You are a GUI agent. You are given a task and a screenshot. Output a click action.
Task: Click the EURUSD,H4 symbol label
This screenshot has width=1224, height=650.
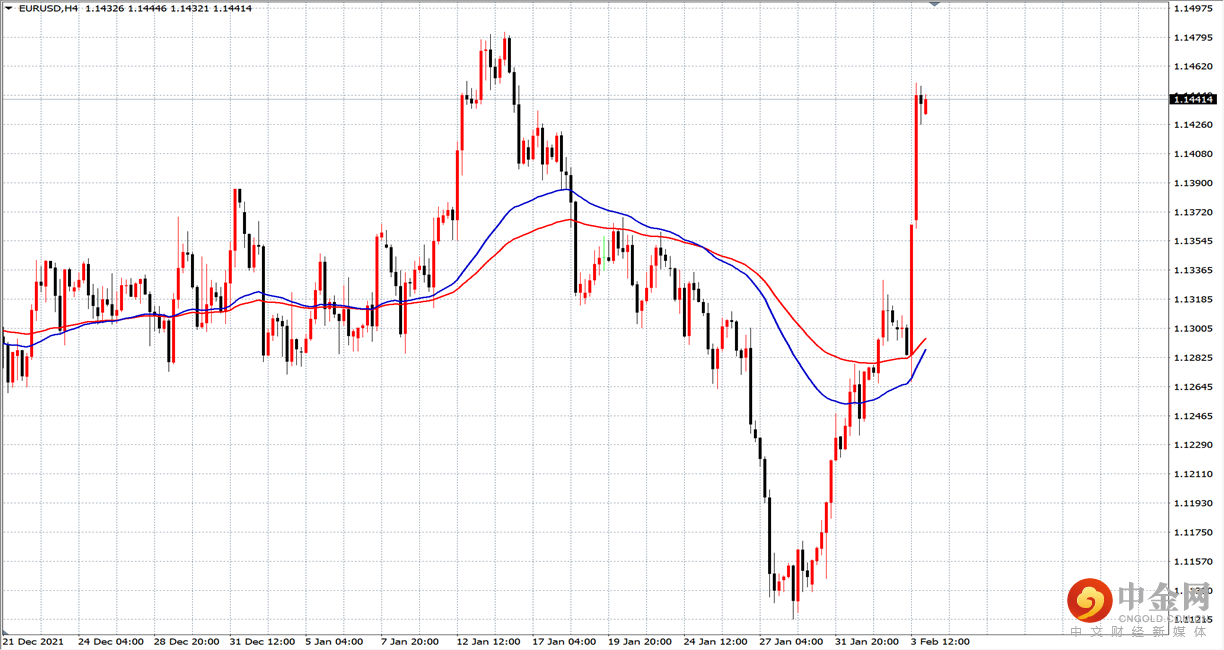click(48, 9)
